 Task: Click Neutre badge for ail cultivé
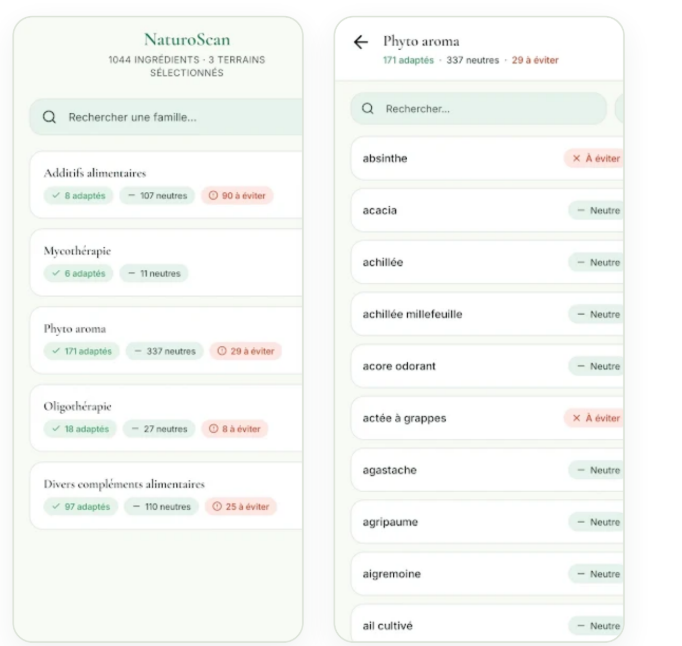596,626
